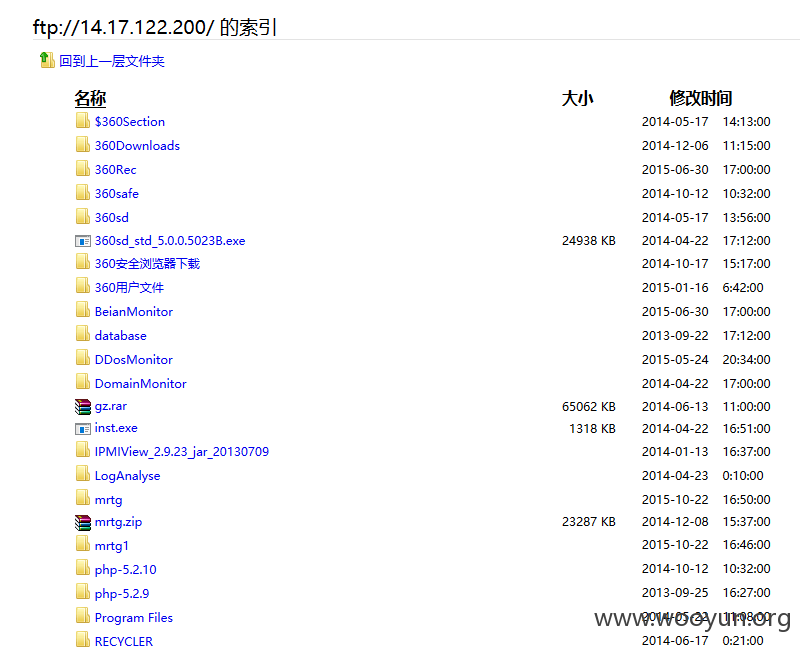Select the 20:34:00 time of DDosMonitor
Screen dimensions: 800x647
point(746,360)
